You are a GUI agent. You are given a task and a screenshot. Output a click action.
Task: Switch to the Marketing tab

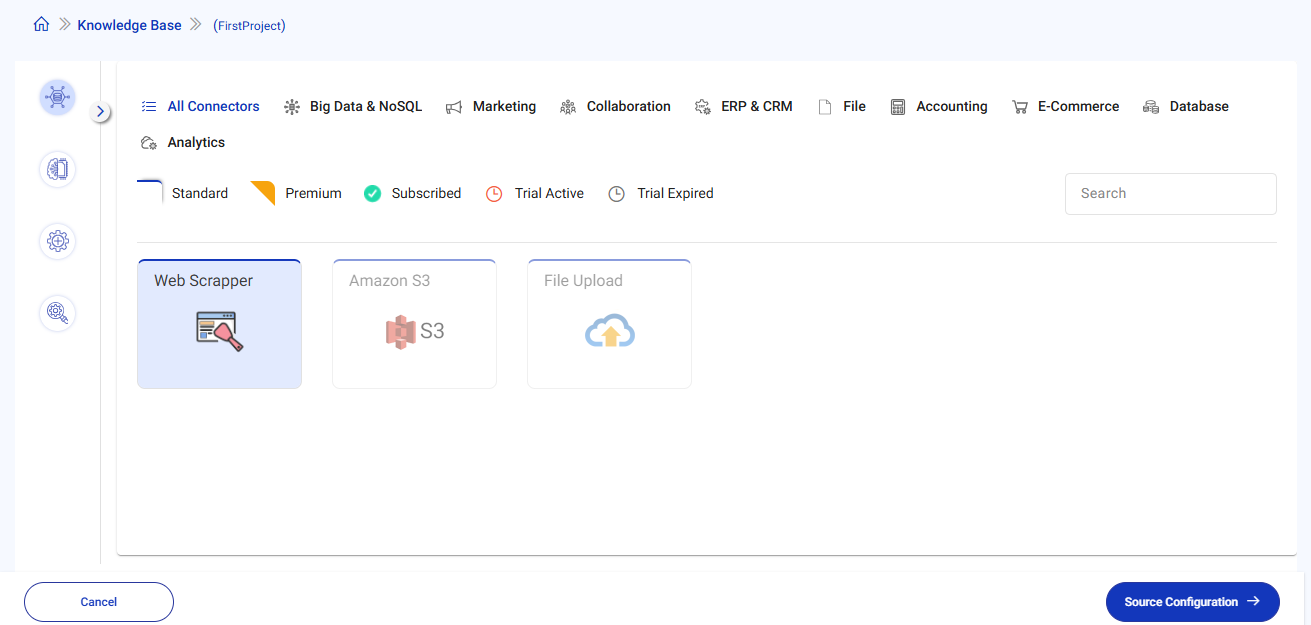(491, 106)
